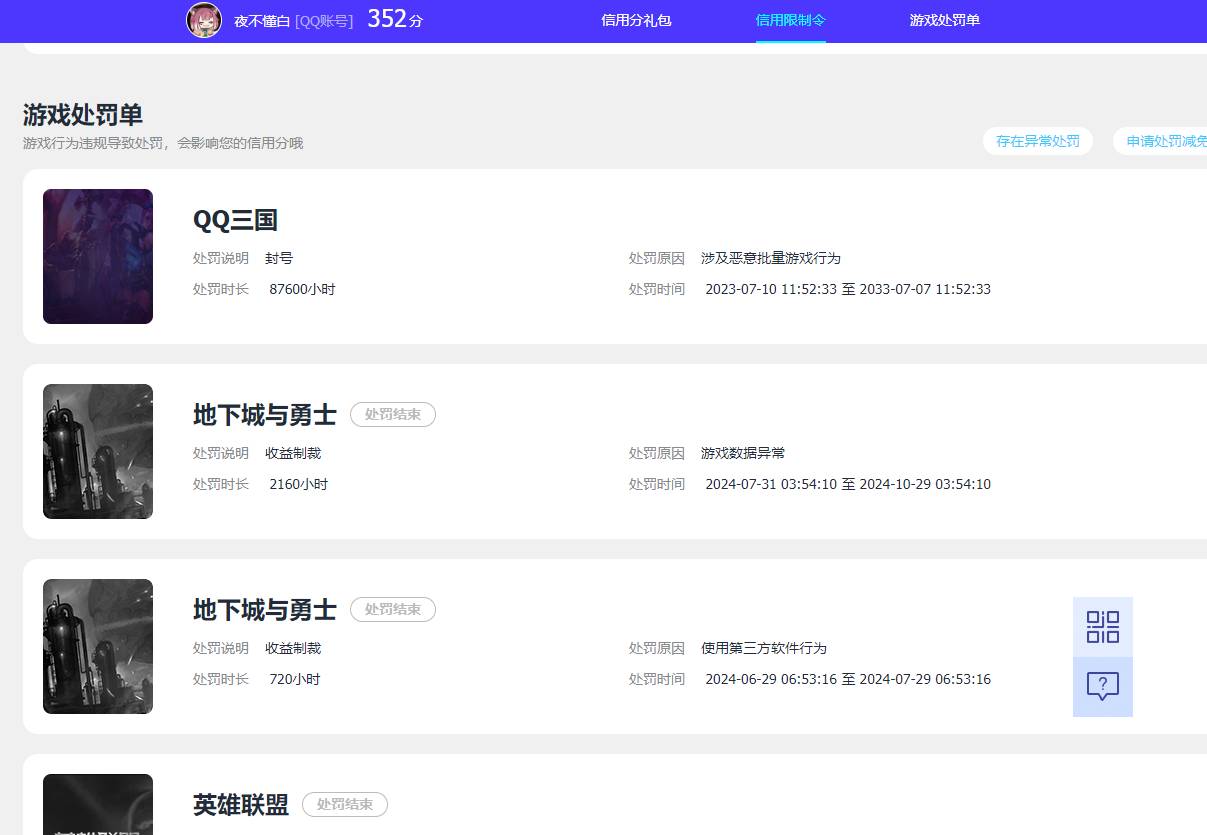This screenshot has height=835, width=1207.
Task: Click the credit score 352分 display
Action: [393, 18]
